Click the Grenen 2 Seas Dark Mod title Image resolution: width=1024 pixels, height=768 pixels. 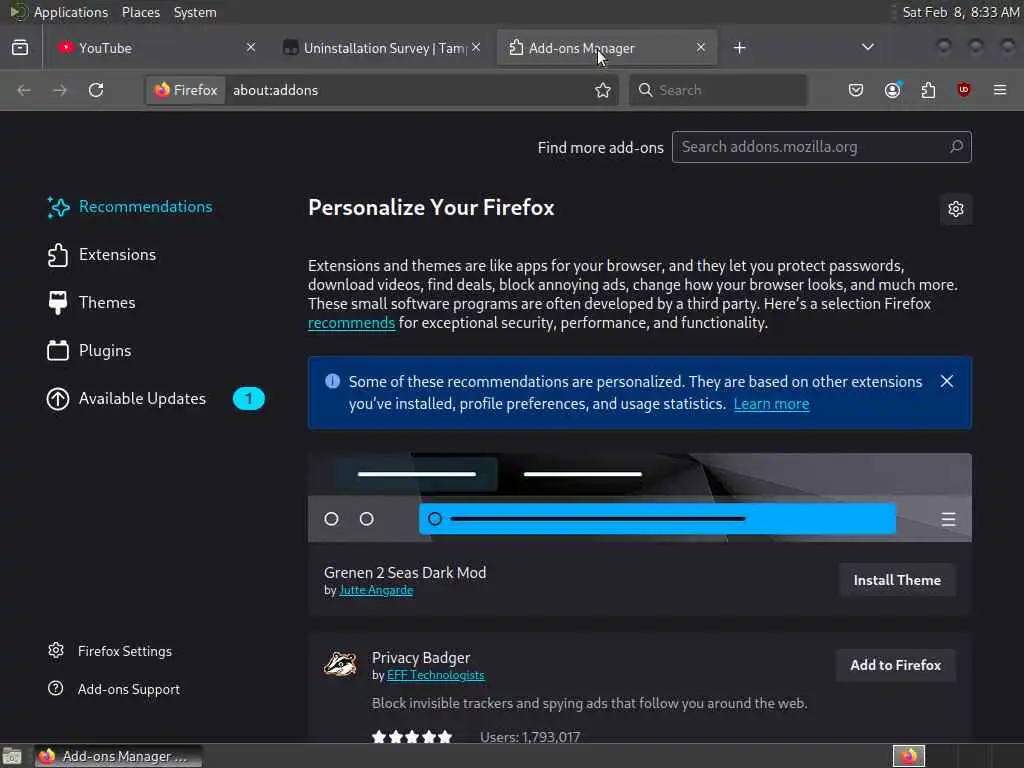tap(405, 573)
